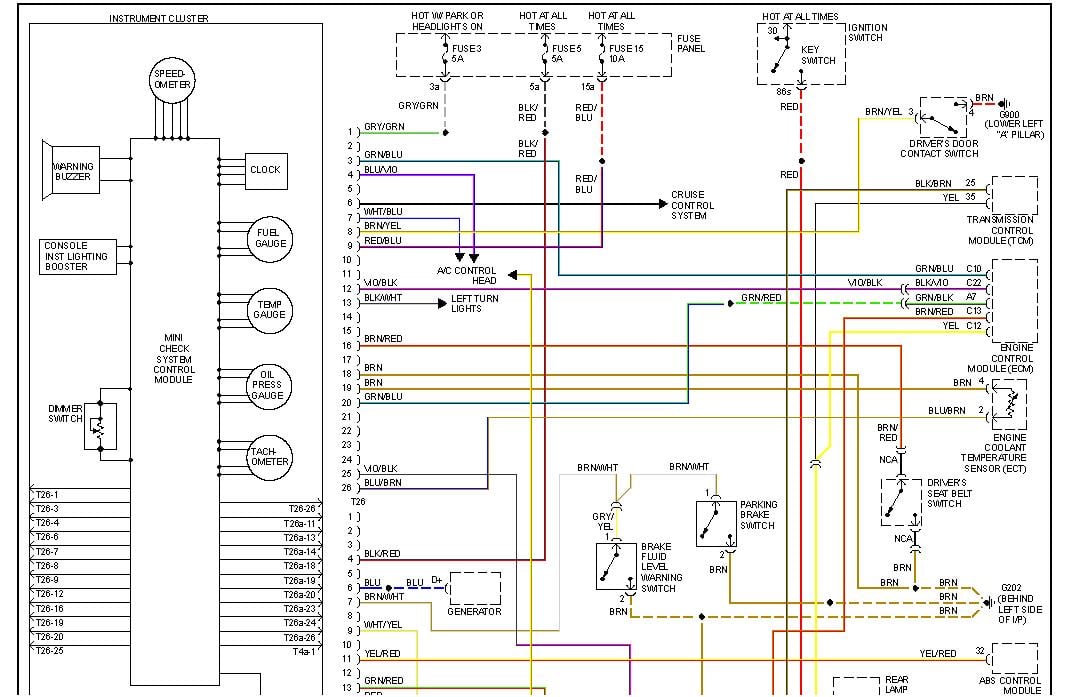The width and height of the screenshot is (1066, 697).
Task: Select the Oil Press Gauge circle
Action: [x=269, y=386]
